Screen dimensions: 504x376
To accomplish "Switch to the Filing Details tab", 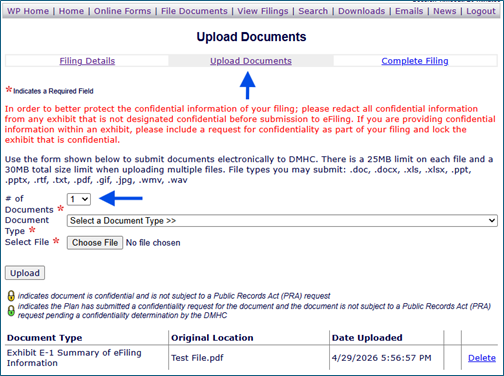I will point(87,61).
